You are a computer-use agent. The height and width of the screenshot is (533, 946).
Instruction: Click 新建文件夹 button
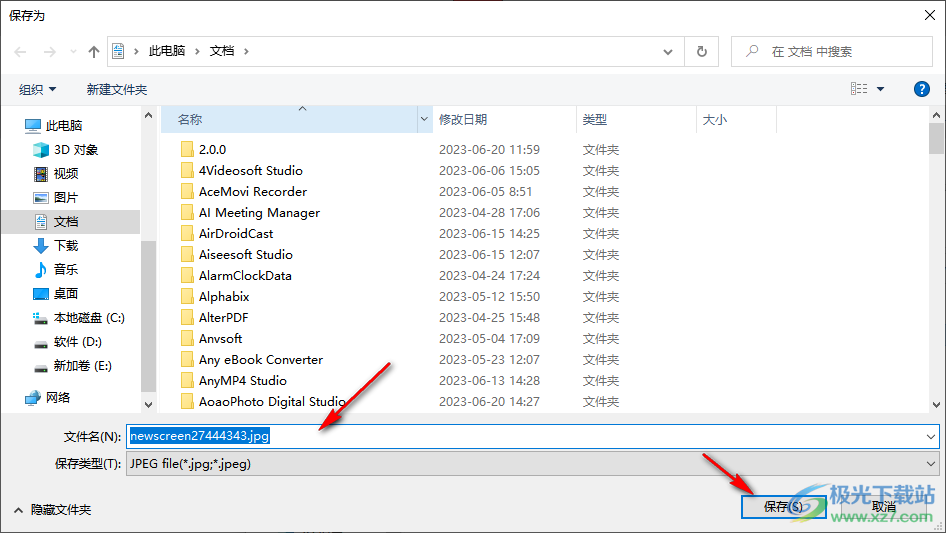(117, 90)
